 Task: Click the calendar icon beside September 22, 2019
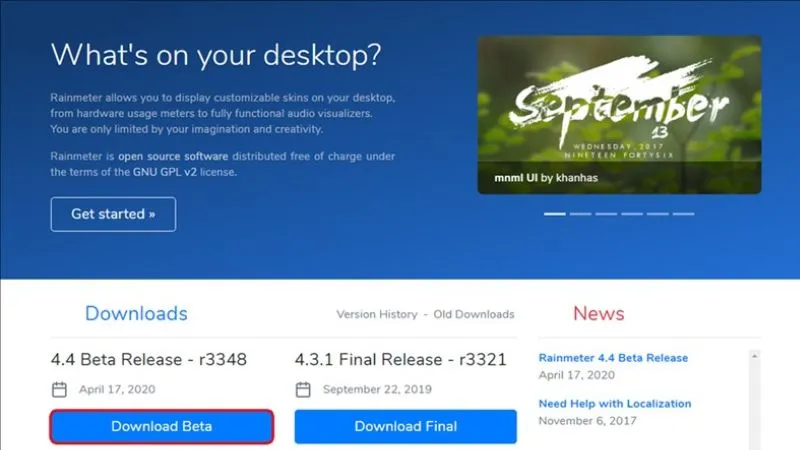(303, 389)
